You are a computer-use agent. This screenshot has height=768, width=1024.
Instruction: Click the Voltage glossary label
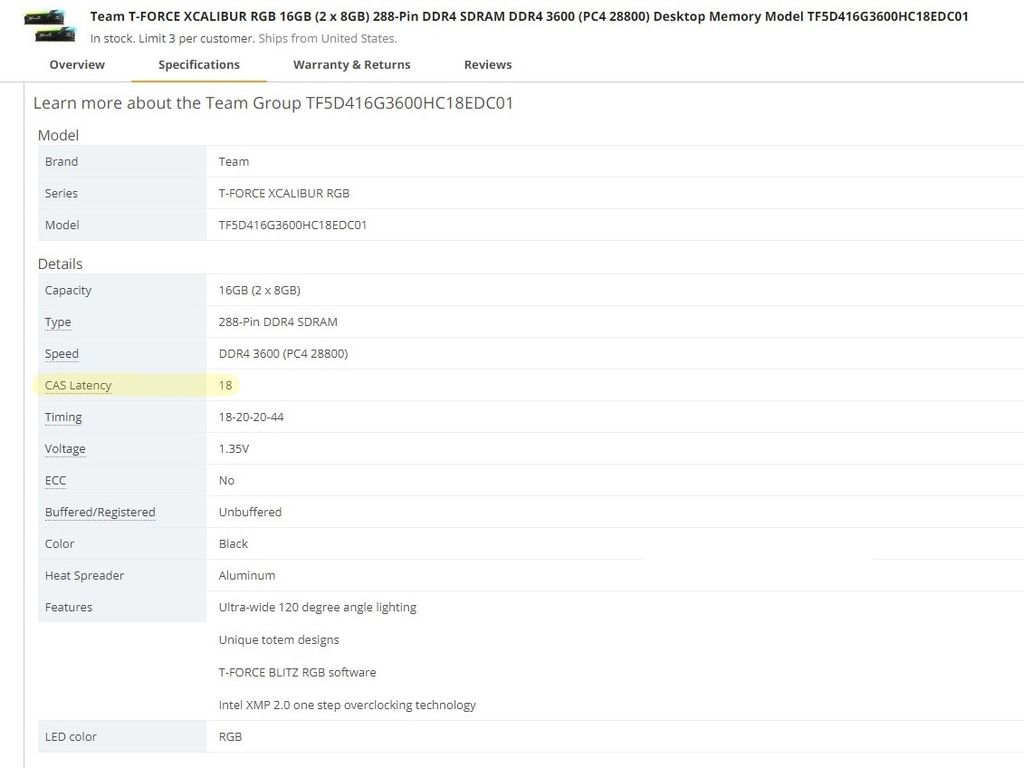65,449
